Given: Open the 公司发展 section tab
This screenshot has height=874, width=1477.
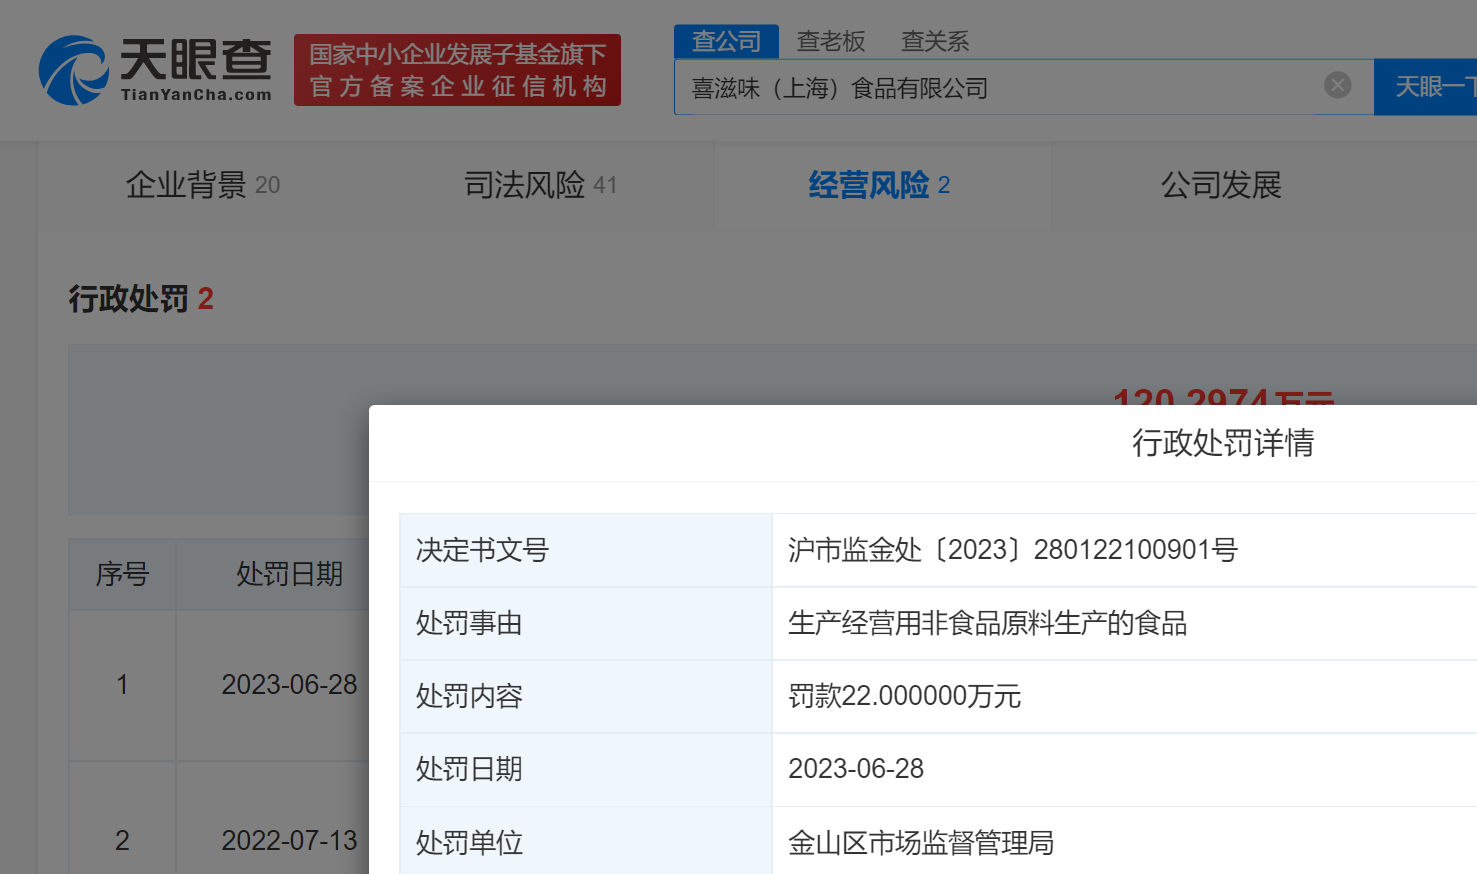Looking at the screenshot, I should (x=1220, y=185).
